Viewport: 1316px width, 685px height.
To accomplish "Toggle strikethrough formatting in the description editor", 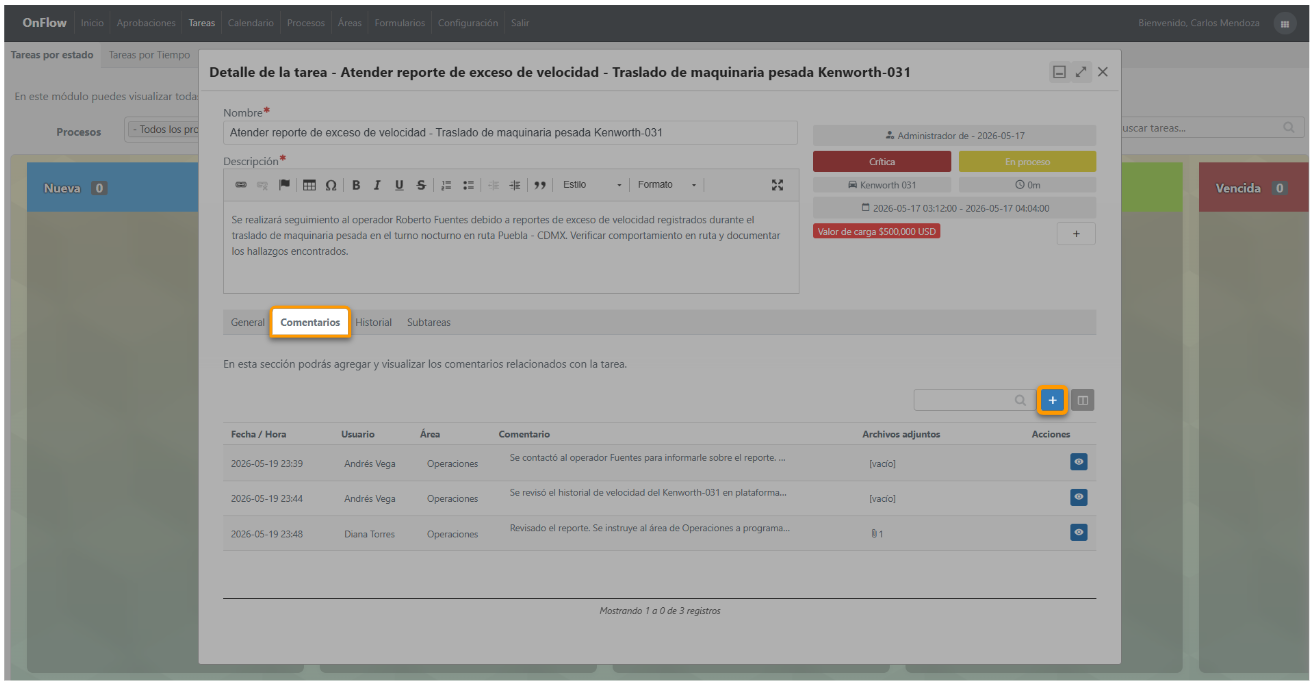I will point(421,185).
